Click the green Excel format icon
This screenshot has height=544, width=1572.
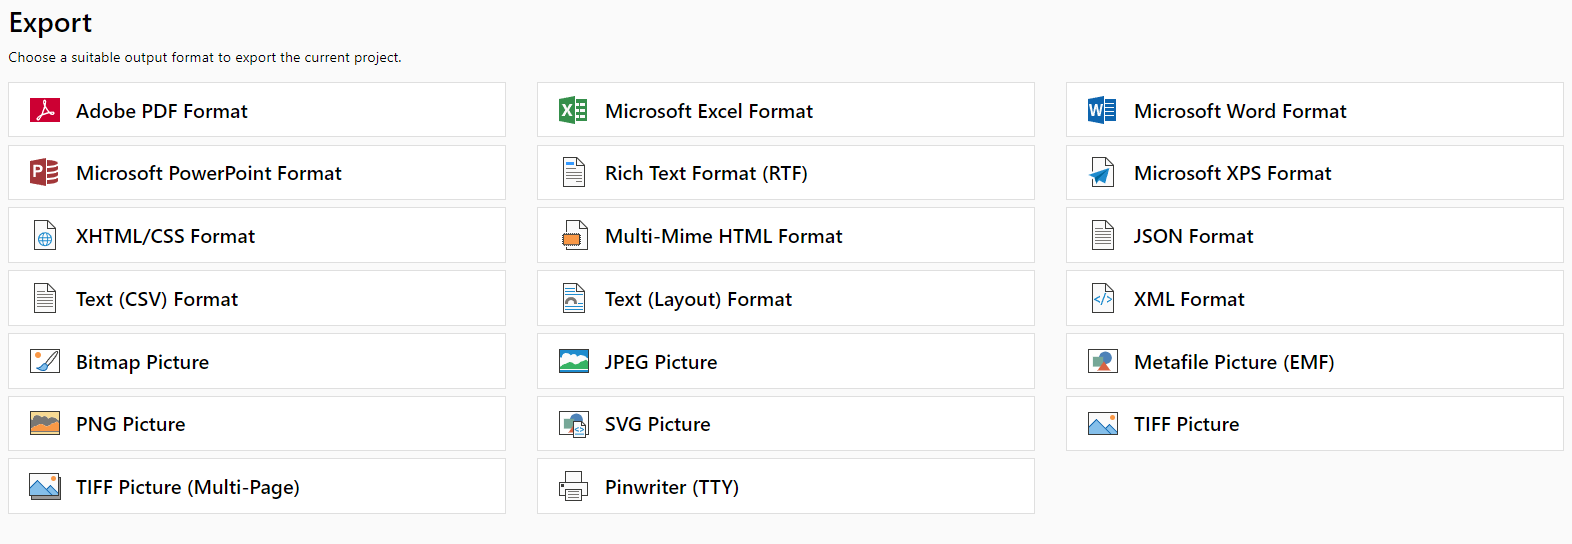573,110
